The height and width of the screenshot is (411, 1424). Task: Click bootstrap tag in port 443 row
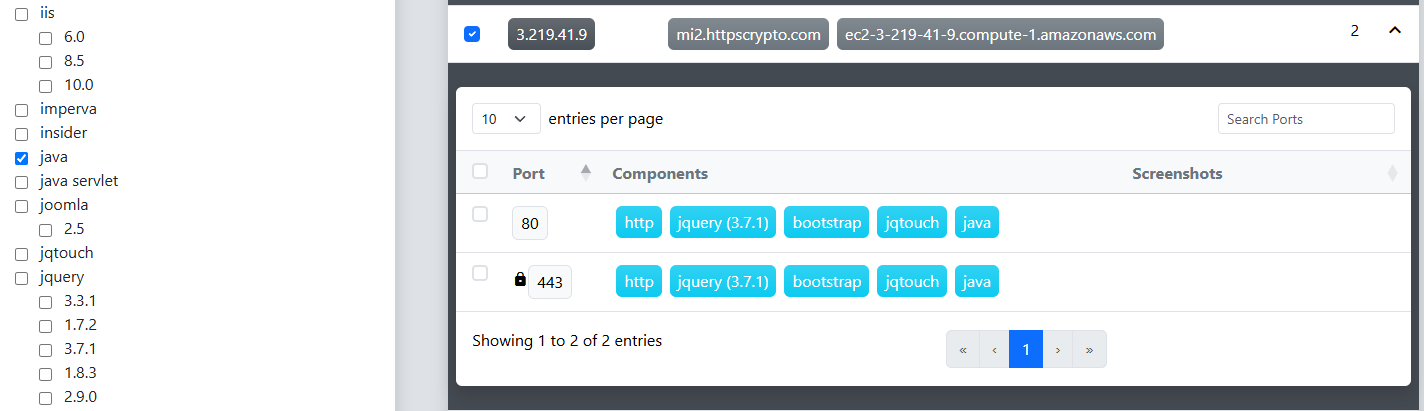click(x=827, y=282)
